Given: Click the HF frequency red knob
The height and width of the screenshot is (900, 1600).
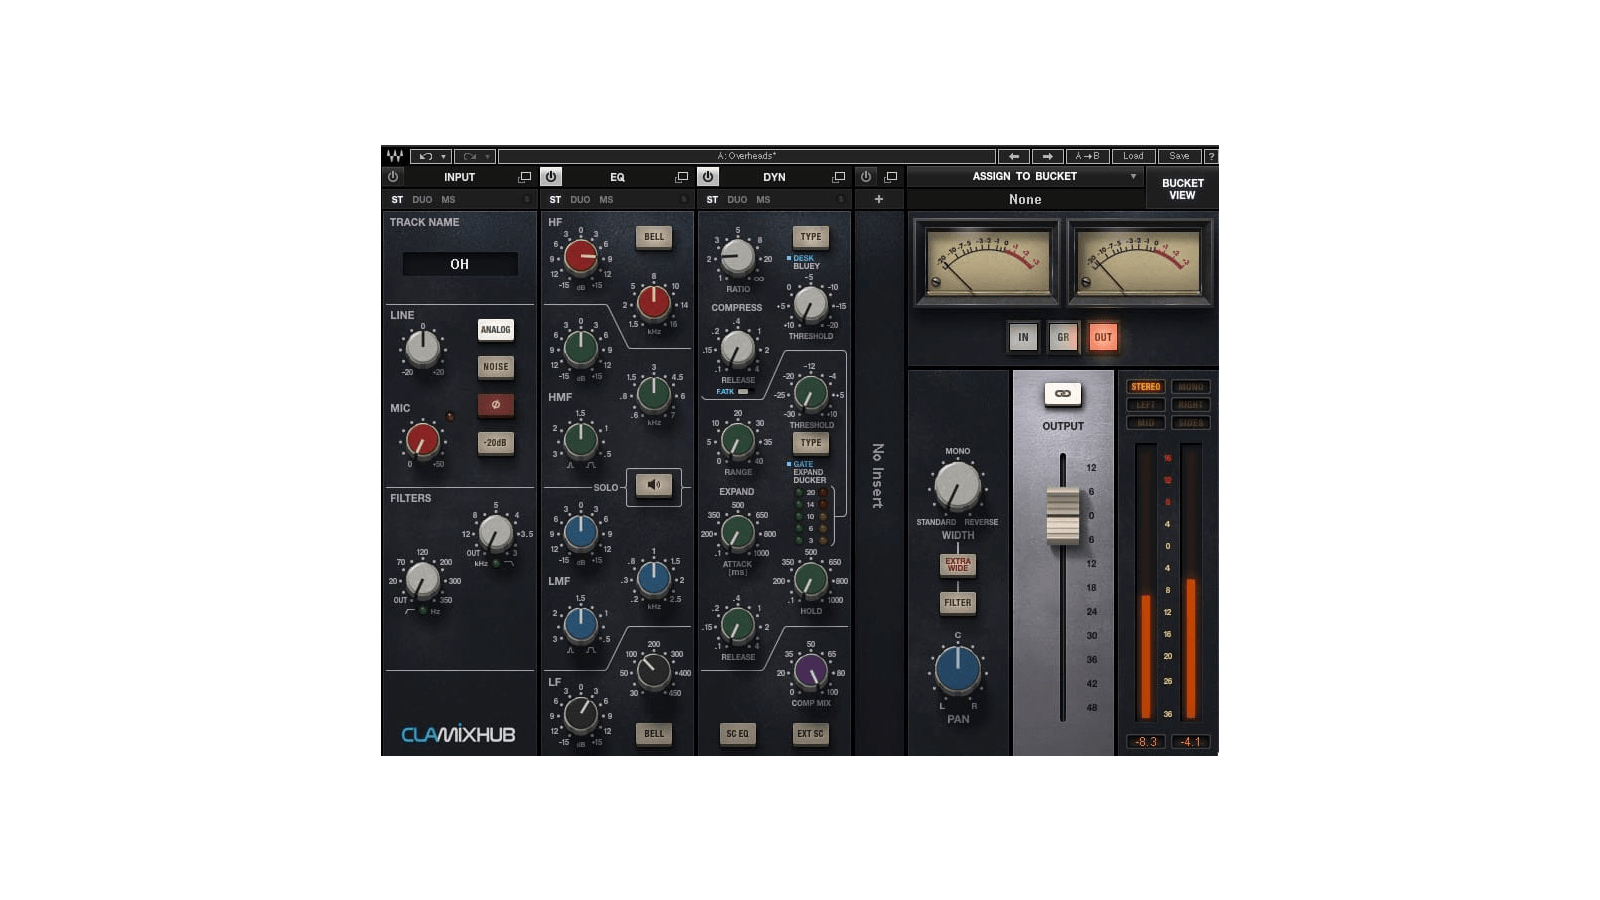Looking at the screenshot, I should coord(654,301).
